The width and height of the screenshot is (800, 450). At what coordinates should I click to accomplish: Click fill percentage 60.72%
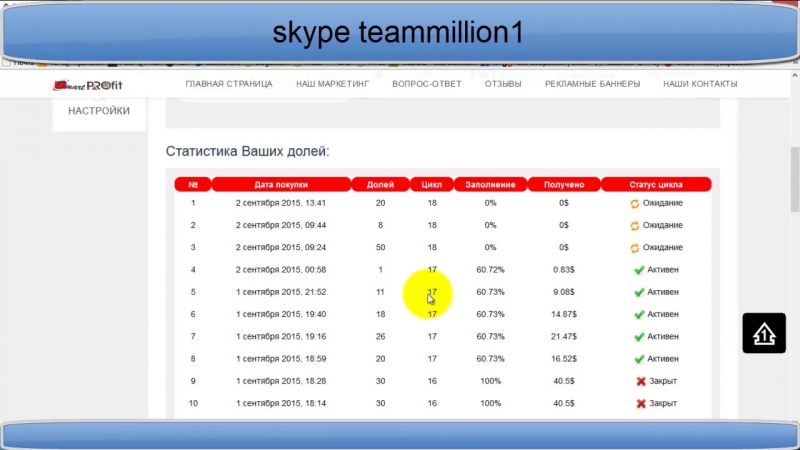(490, 269)
